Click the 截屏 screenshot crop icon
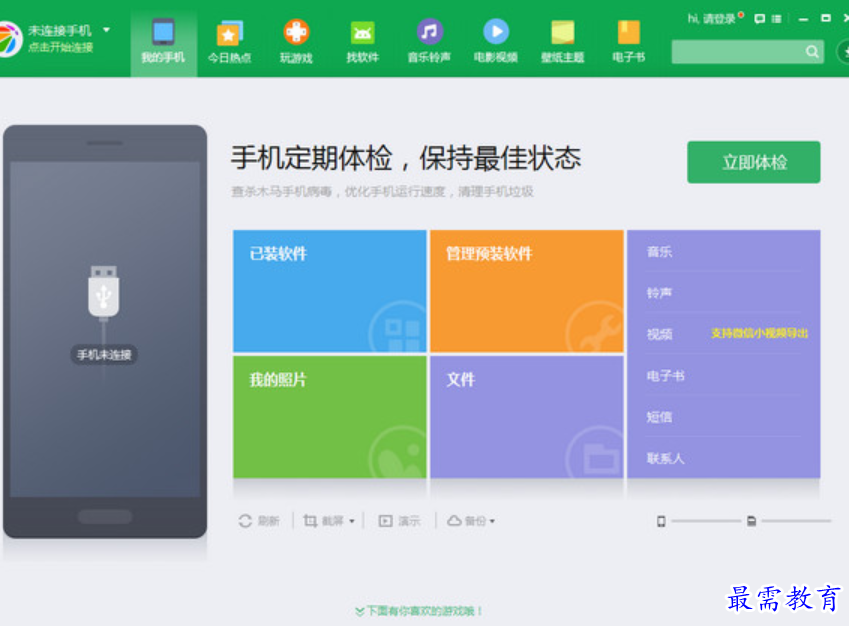Image resolution: width=849 pixels, height=630 pixels. [310, 521]
